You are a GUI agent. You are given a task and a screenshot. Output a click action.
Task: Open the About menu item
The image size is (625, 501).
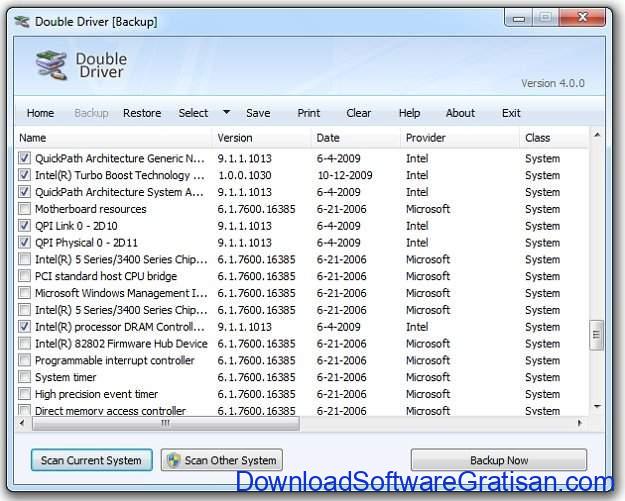[x=460, y=113]
